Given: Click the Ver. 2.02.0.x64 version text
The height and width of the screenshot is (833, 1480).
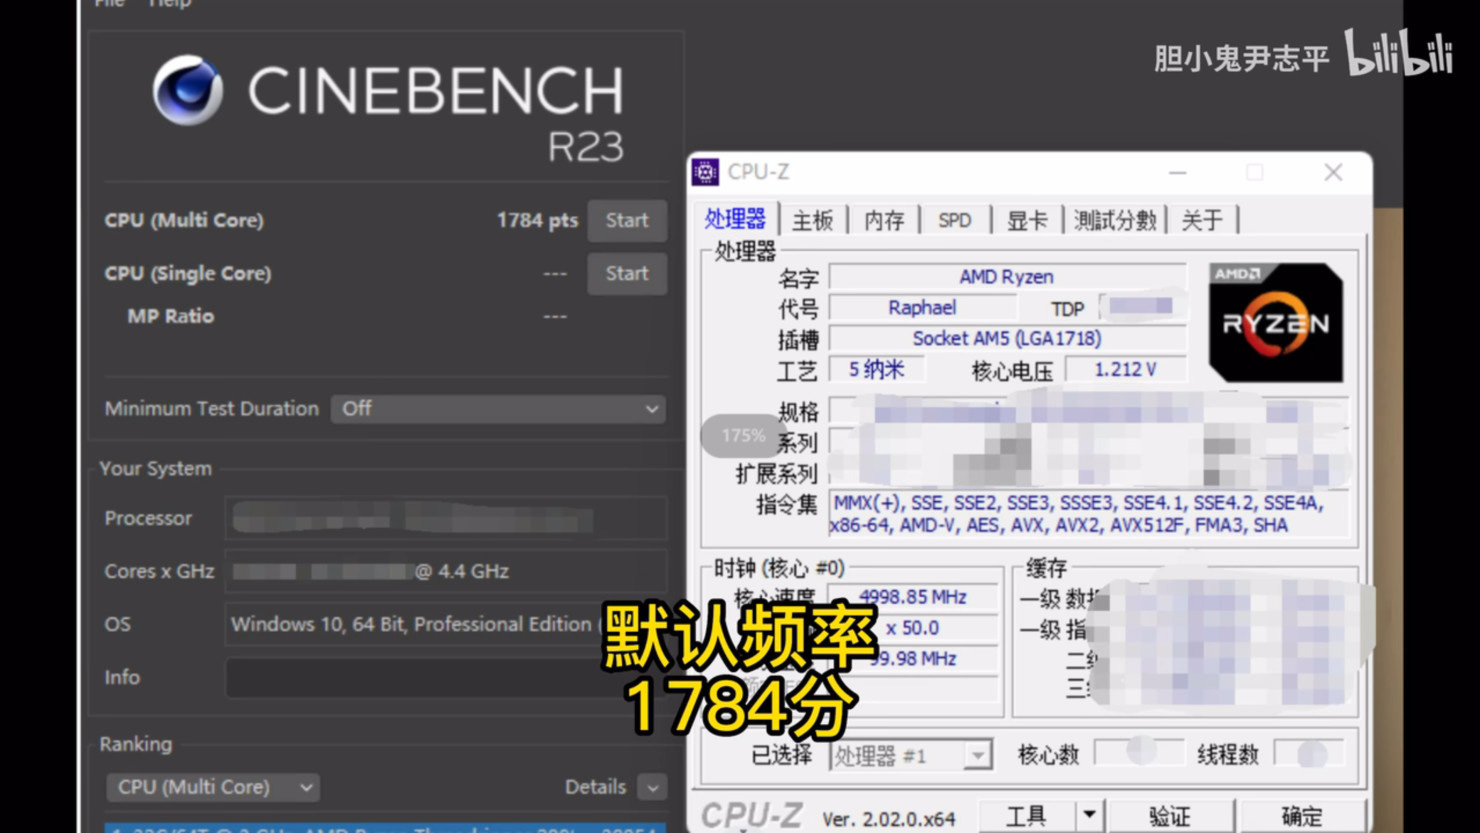Looking at the screenshot, I should pos(889,819).
